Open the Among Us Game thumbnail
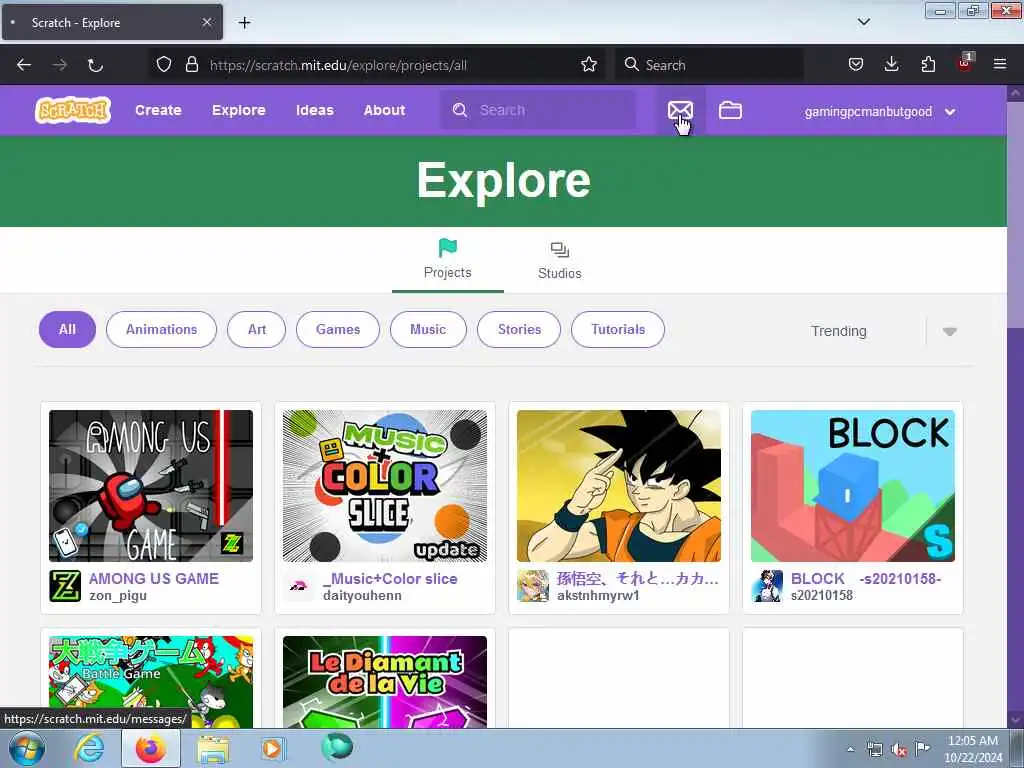 [x=151, y=486]
